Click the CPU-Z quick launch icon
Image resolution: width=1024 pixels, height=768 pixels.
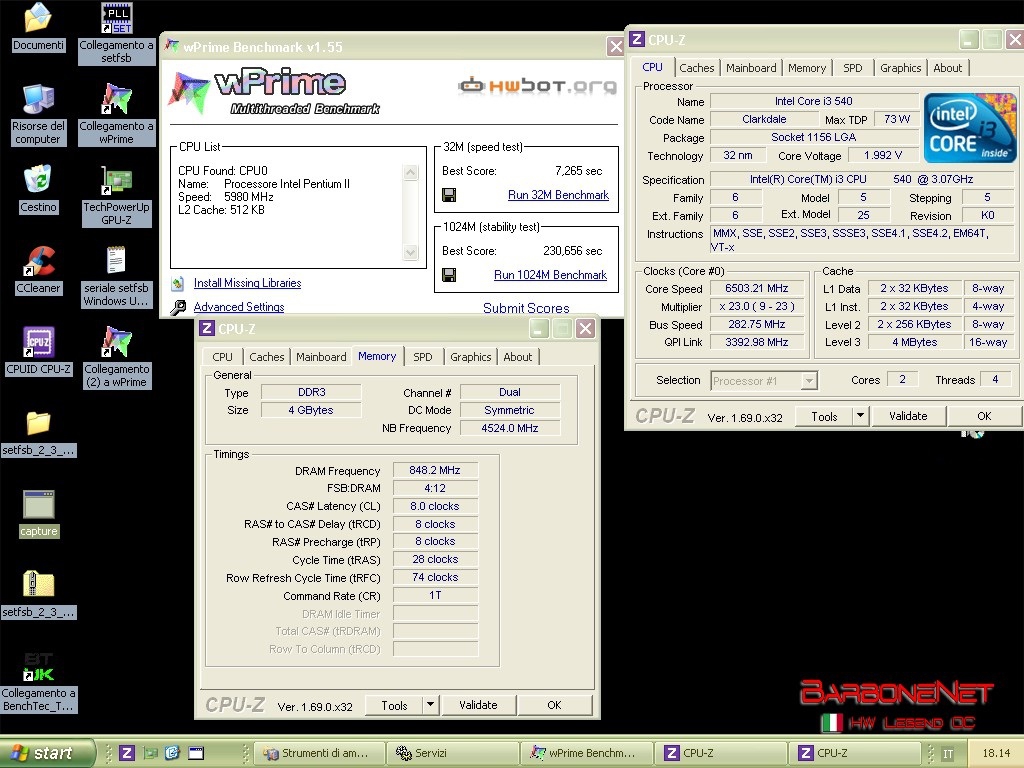coord(127,753)
